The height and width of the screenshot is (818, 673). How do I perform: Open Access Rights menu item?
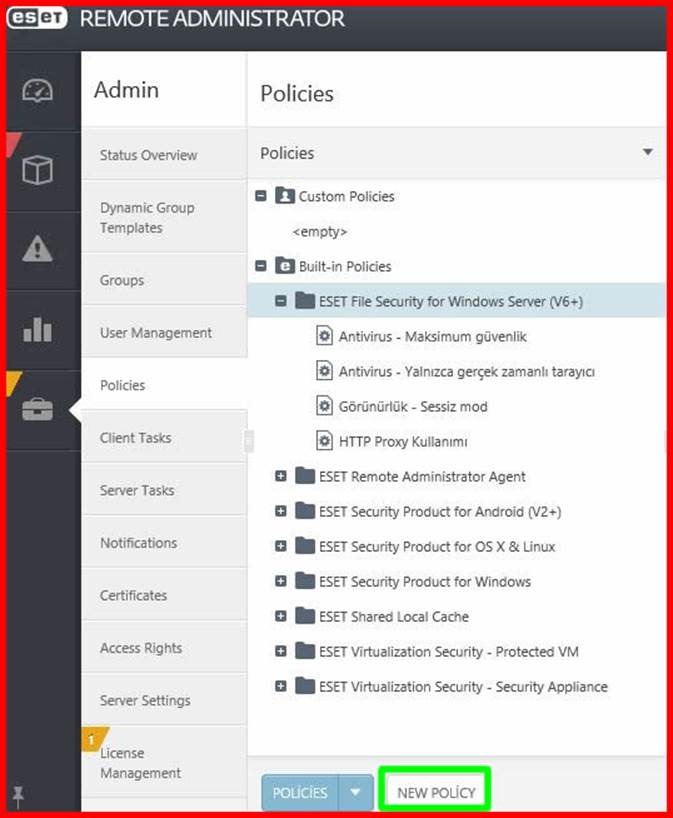(164, 648)
